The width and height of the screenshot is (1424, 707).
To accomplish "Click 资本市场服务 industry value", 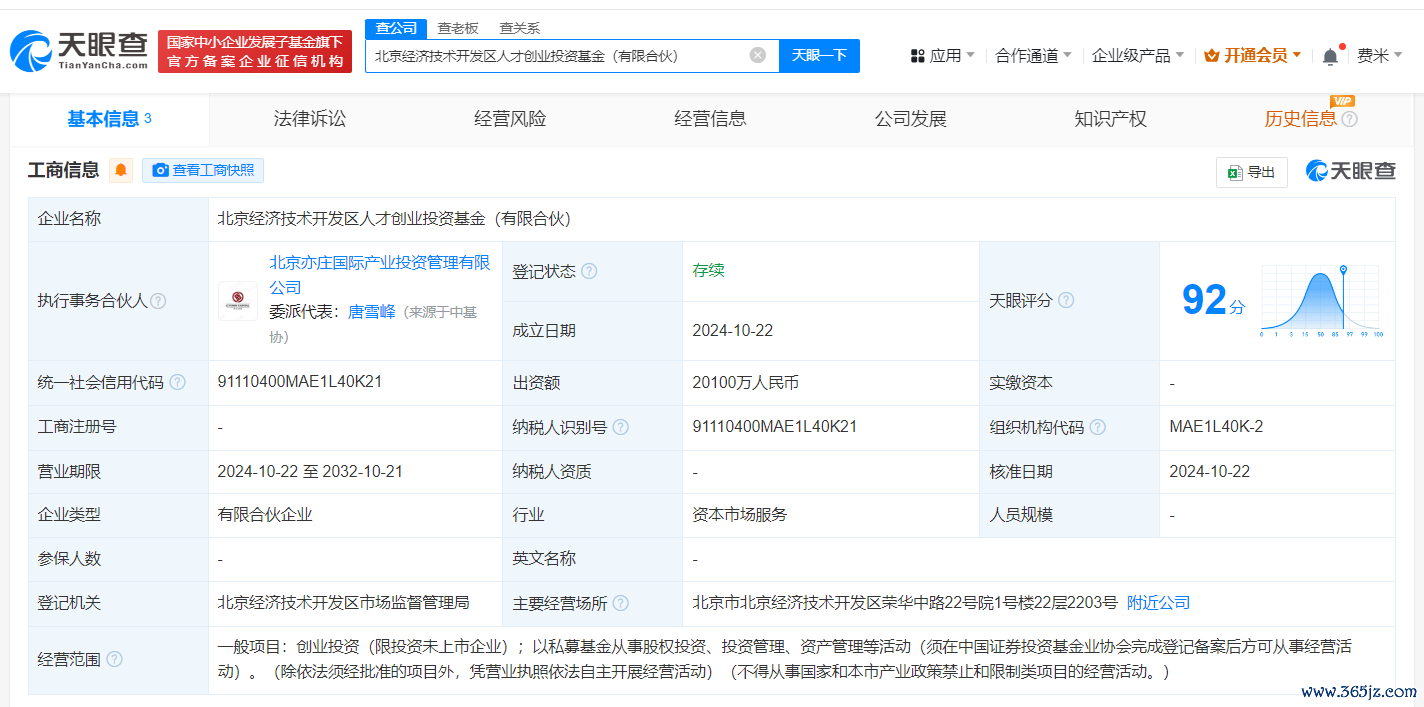I will click(739, 515).
